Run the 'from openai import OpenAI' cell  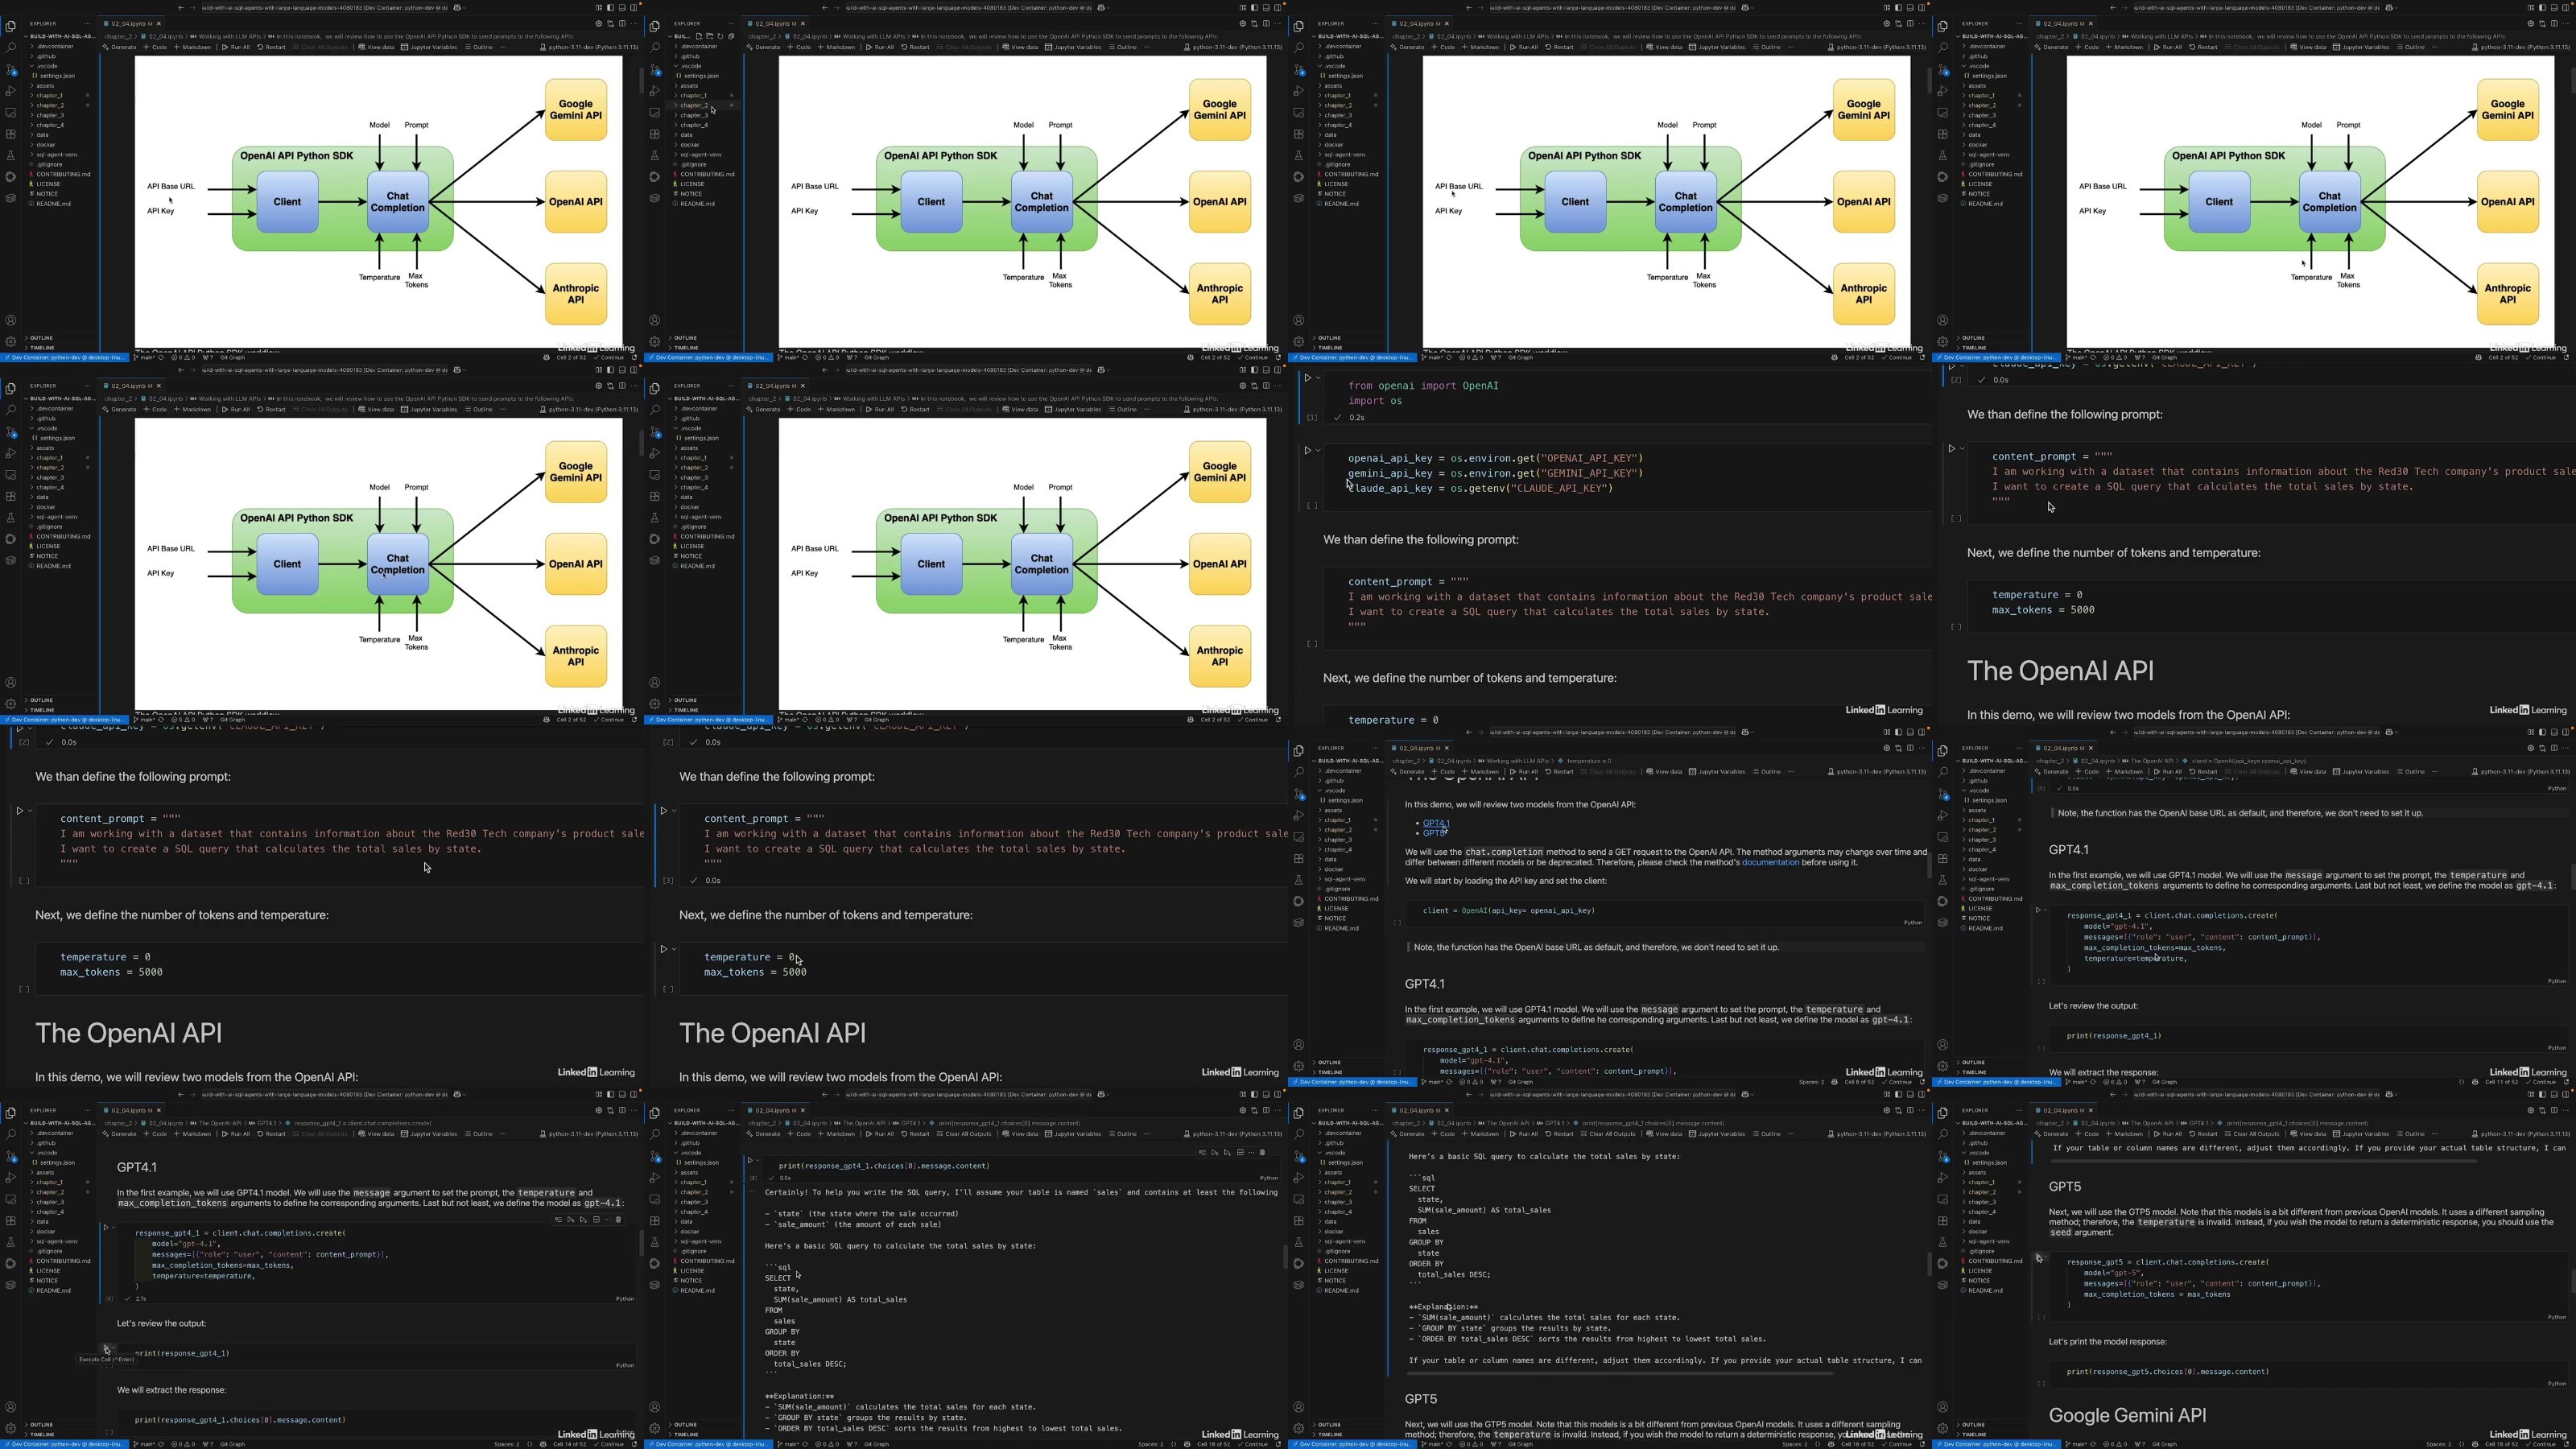pyautogui.click(x=1308, y=378)
